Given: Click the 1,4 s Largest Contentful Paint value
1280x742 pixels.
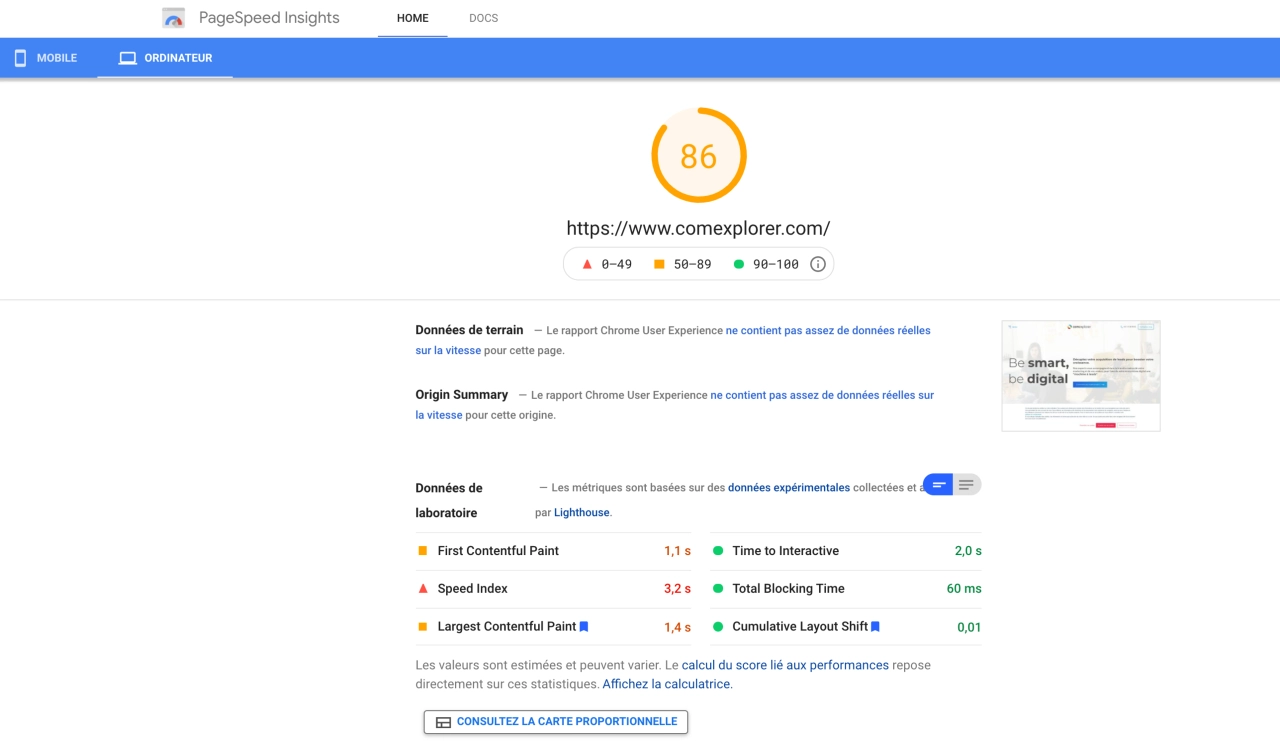Looking at the screenshot, I should (677, 627).
